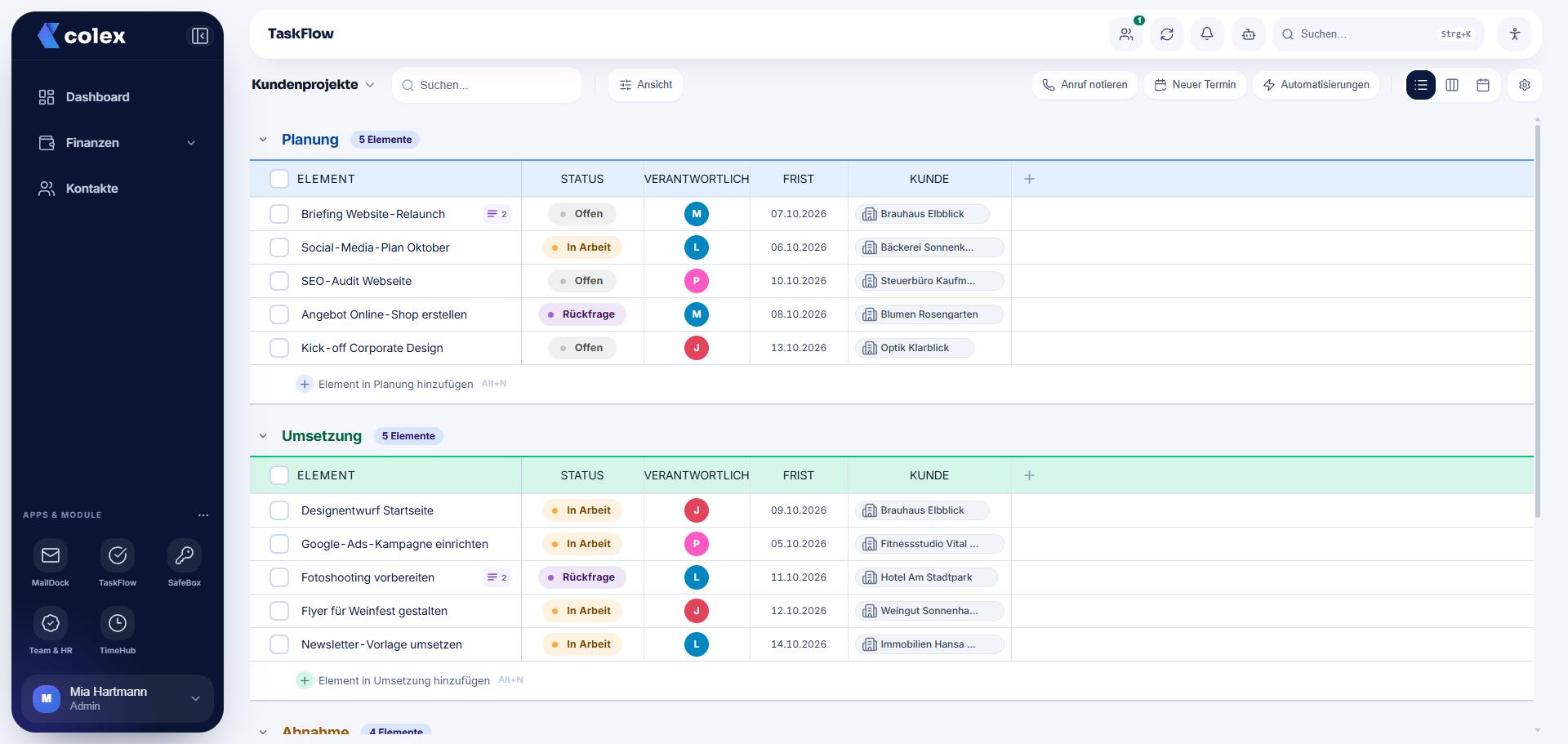Open view settings gear icon
Image resolution: width=1568 pixels, height=744 pixels.
1524,85
